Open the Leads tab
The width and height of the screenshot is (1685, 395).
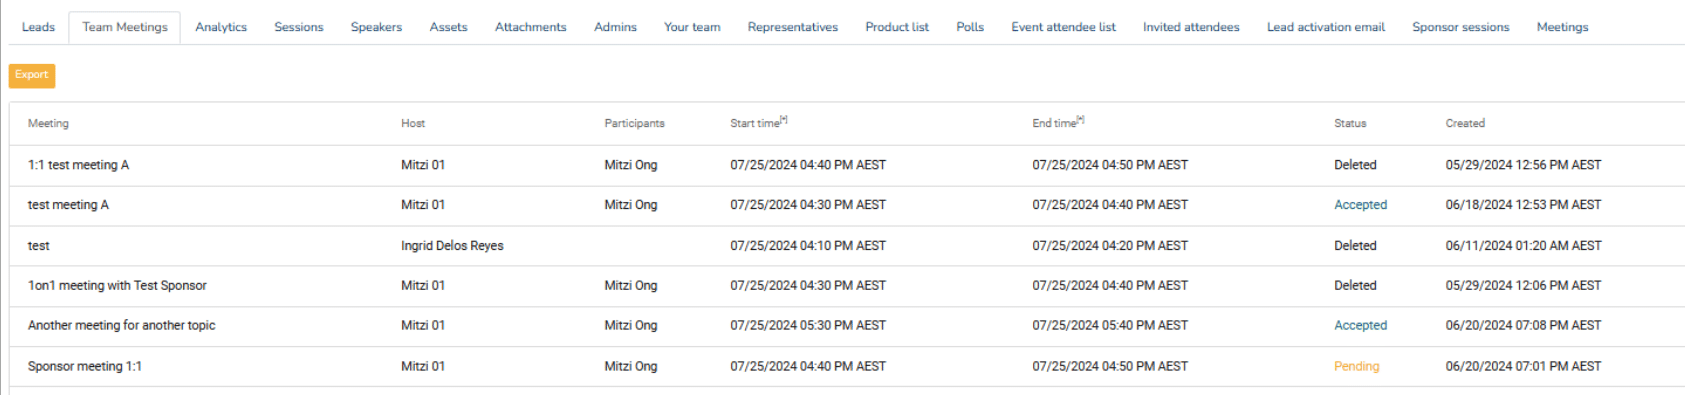[x=38, y=27]
